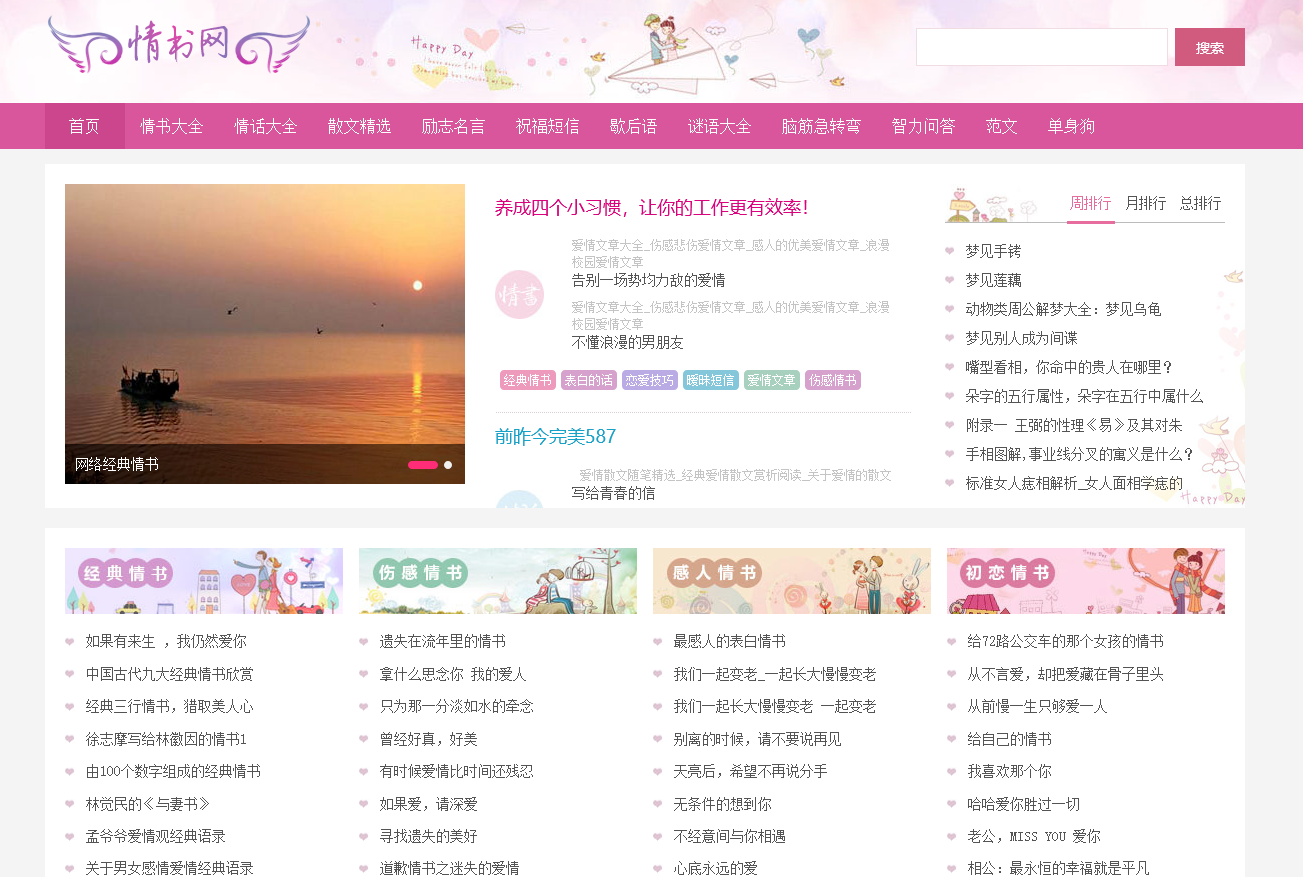Open 写给青春的信 article
This screenshot has height=877, width=1303.
613,493
